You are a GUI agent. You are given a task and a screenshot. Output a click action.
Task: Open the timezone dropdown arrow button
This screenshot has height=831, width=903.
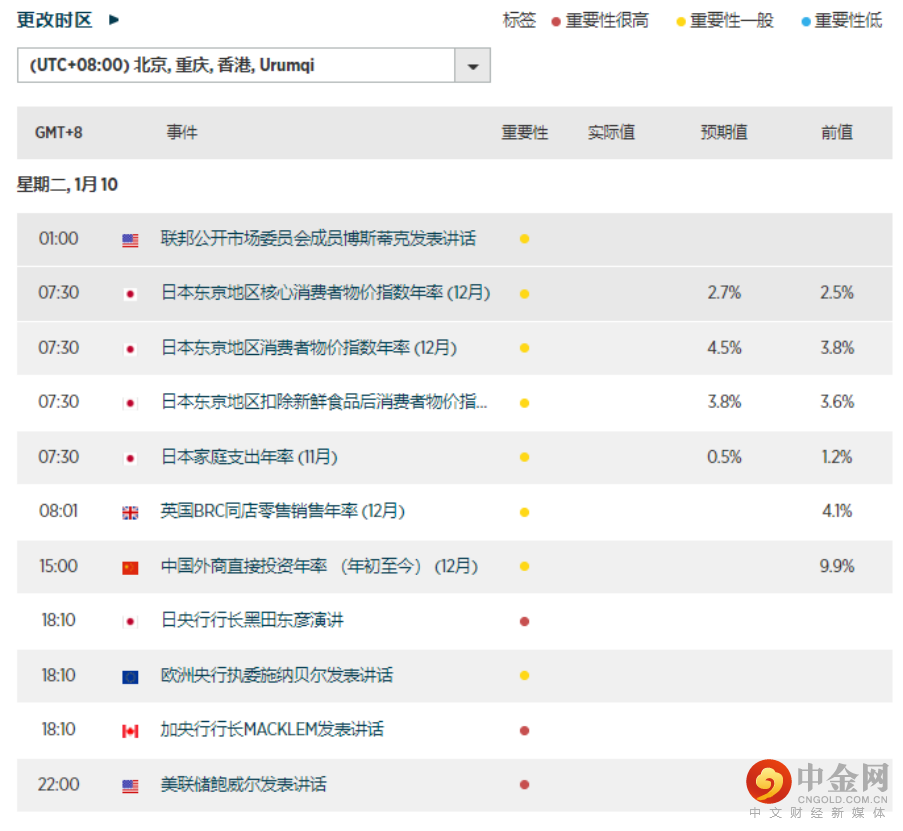473,66
